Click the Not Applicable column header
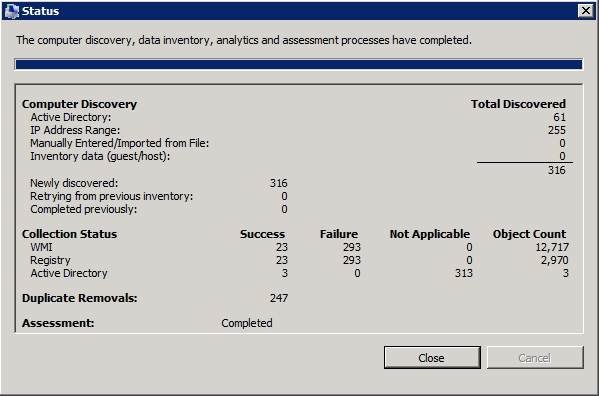The height and width of the screenshot is (396, 599). [430, 234]
